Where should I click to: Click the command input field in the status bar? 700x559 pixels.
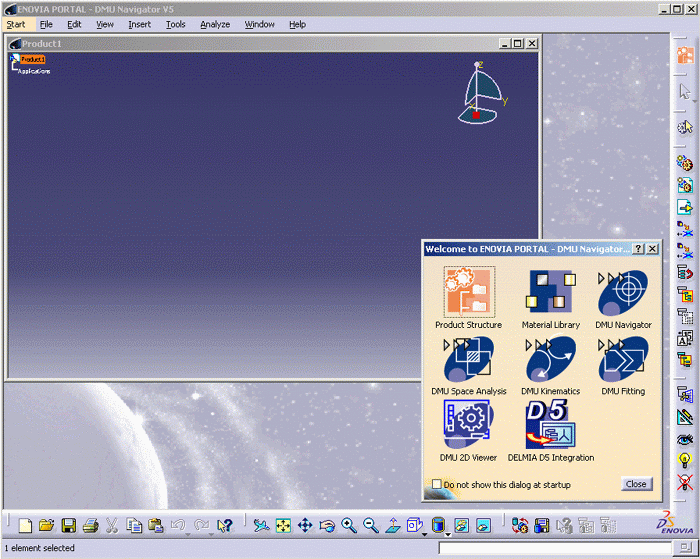tap(555, 548)
